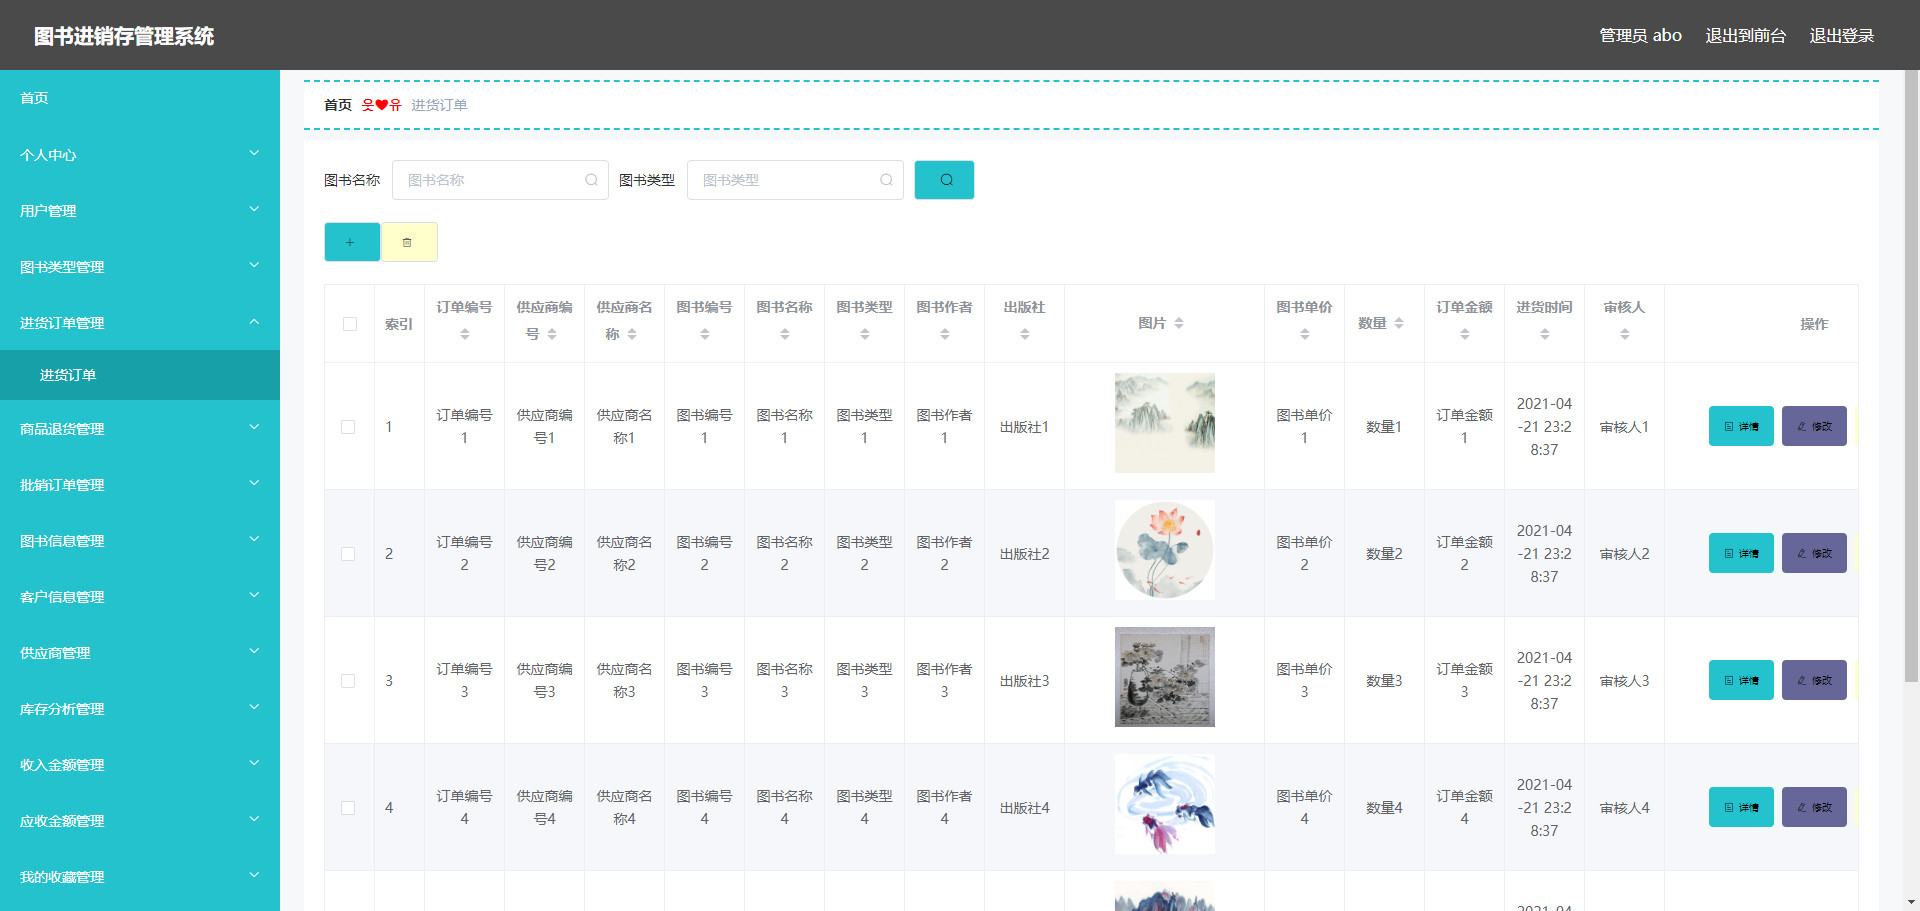Edit the row with 订单编号4
The height and width of the screenshot is (911, 1920).
(1814, 807)
